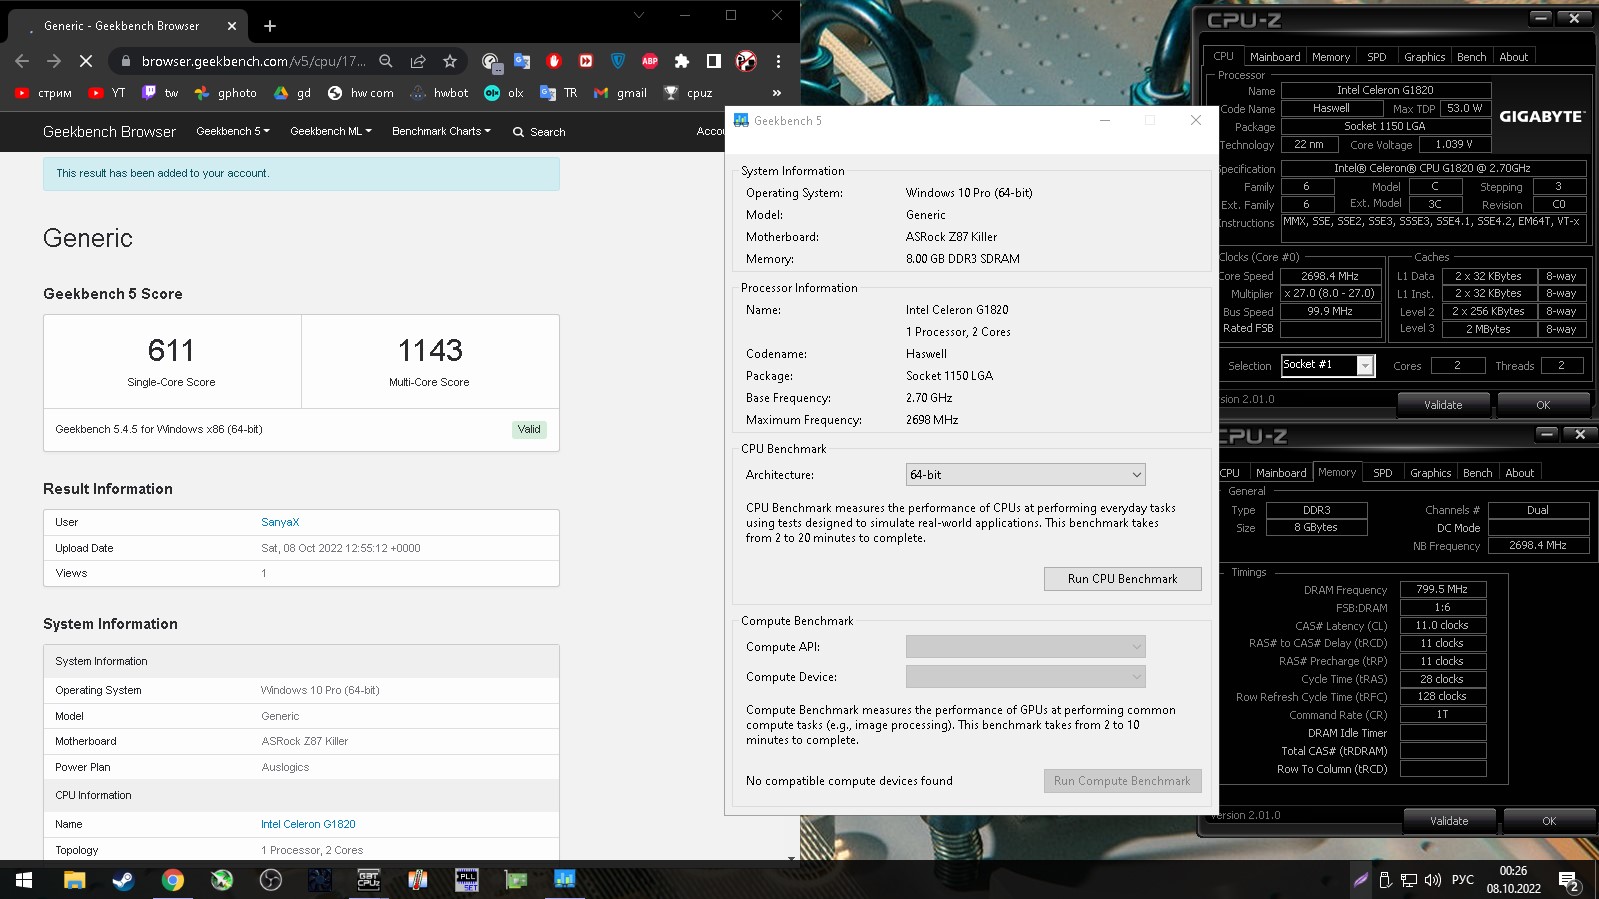Open the gmail bookmark

click(x=621, y=93)
